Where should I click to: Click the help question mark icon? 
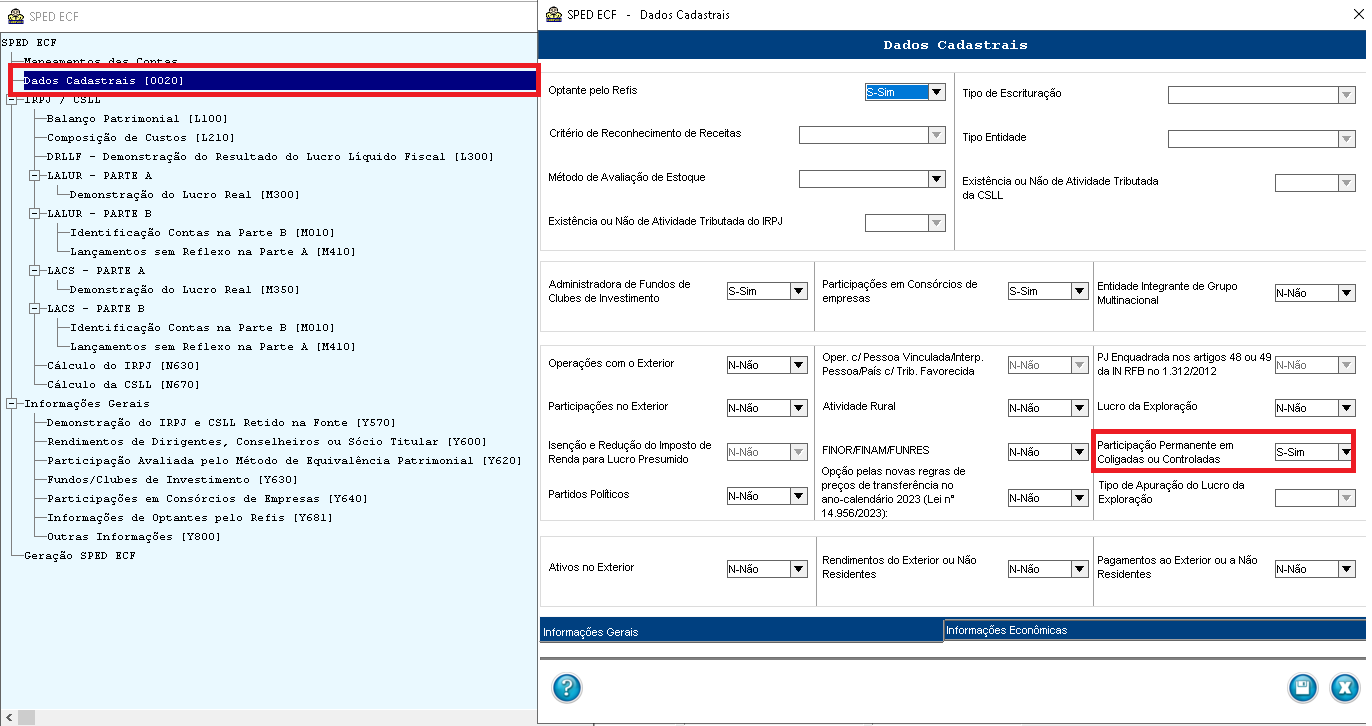point(566,688)
